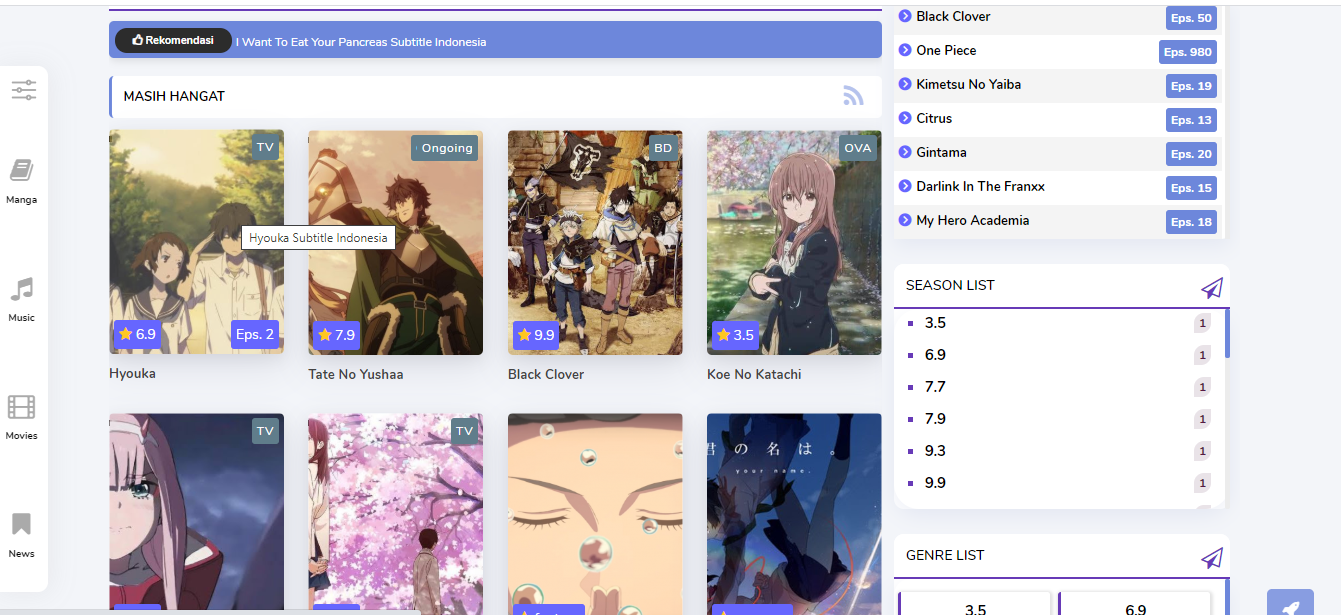The image size is (1341, 615).
Task: Open My Hero Academia in the episode list
Action: (x=973, y=220)
